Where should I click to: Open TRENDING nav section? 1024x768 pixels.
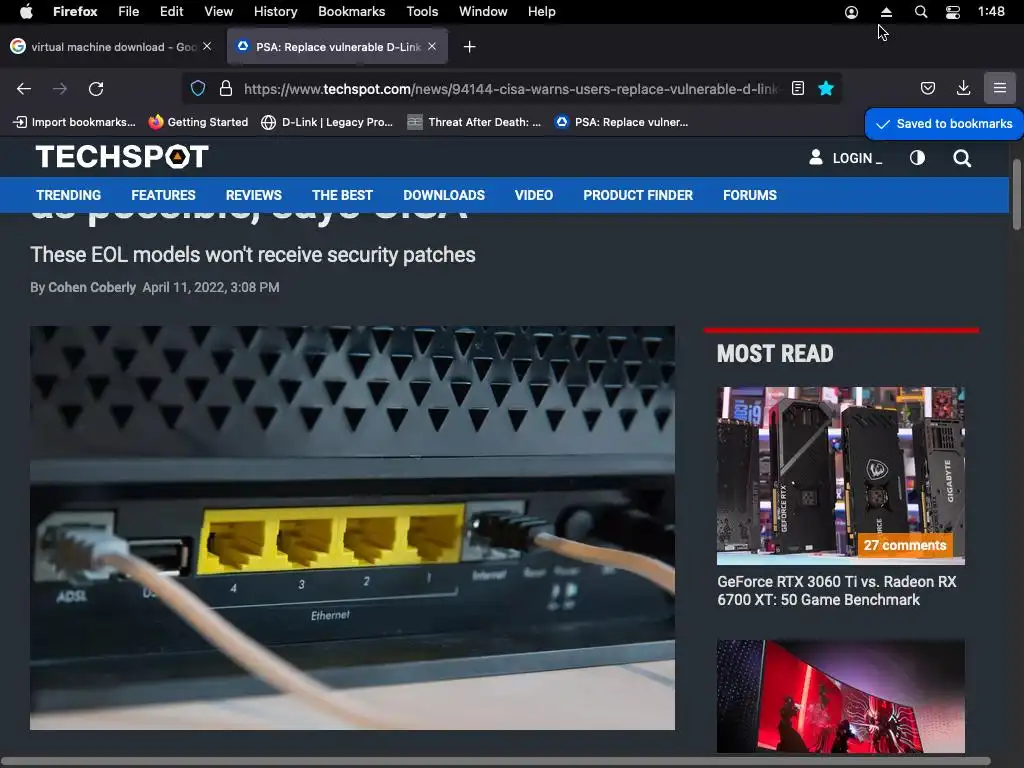coord(69,195)
